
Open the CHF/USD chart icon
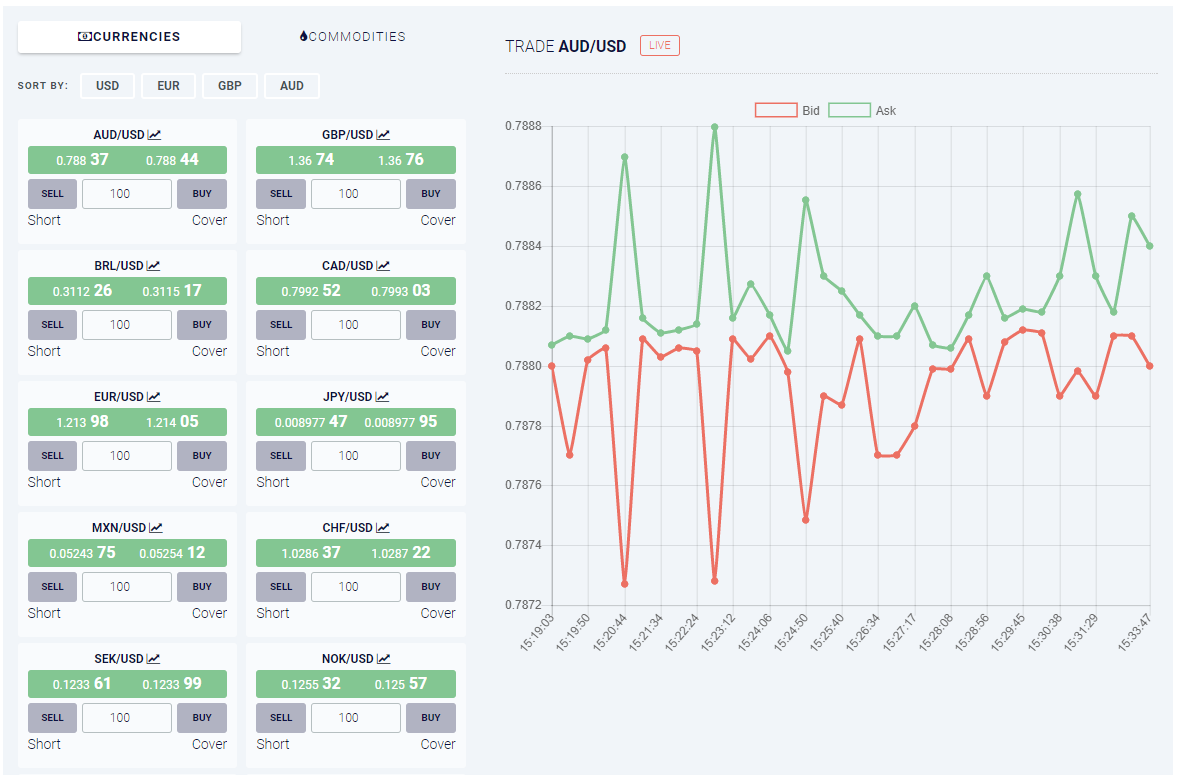385,527
